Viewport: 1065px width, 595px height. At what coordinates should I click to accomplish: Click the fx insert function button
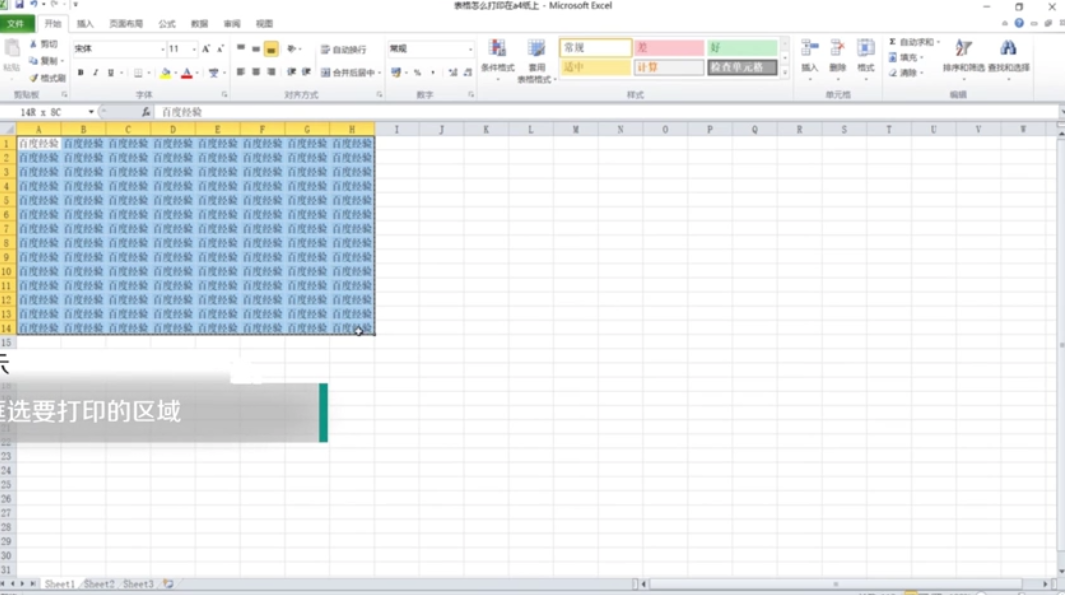pyautogui.click(x=145, y=112)
